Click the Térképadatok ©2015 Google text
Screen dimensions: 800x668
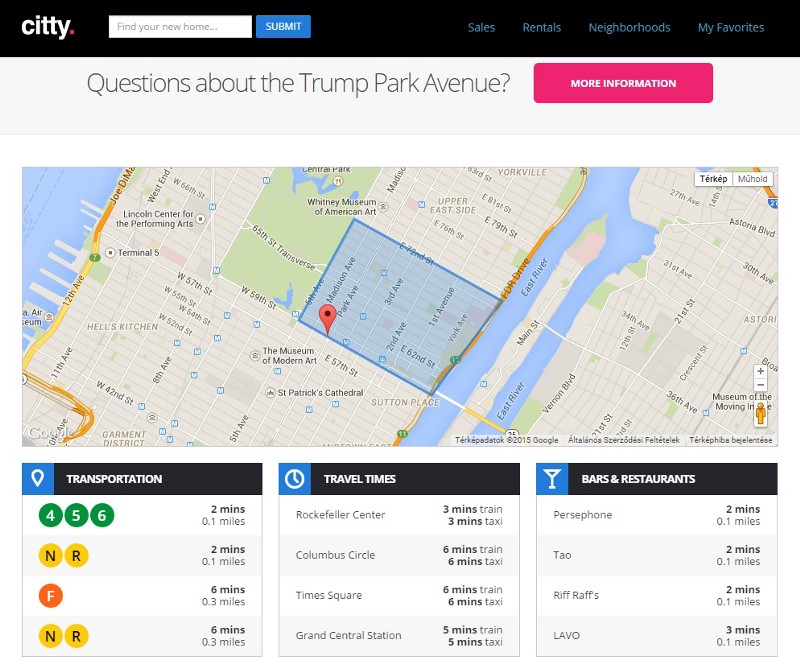coord(506,440)
